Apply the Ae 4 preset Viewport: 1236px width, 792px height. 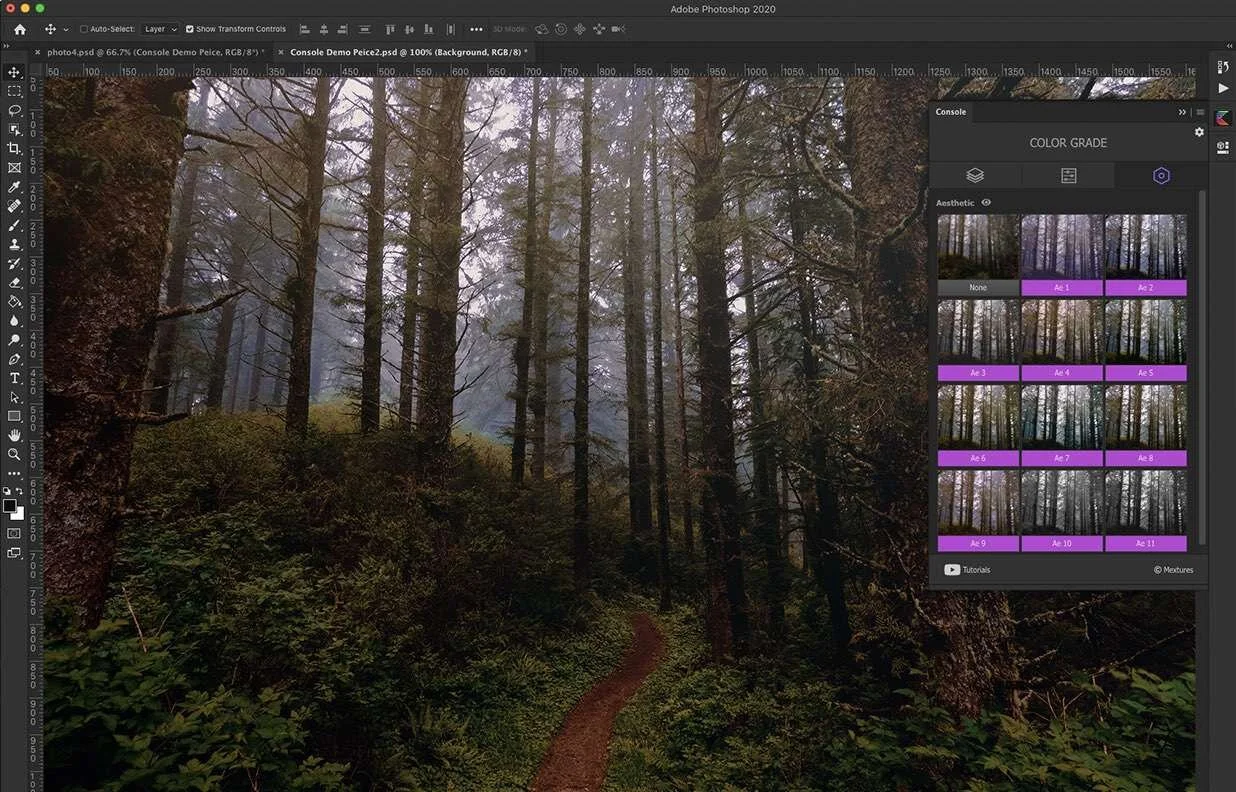1062,373
